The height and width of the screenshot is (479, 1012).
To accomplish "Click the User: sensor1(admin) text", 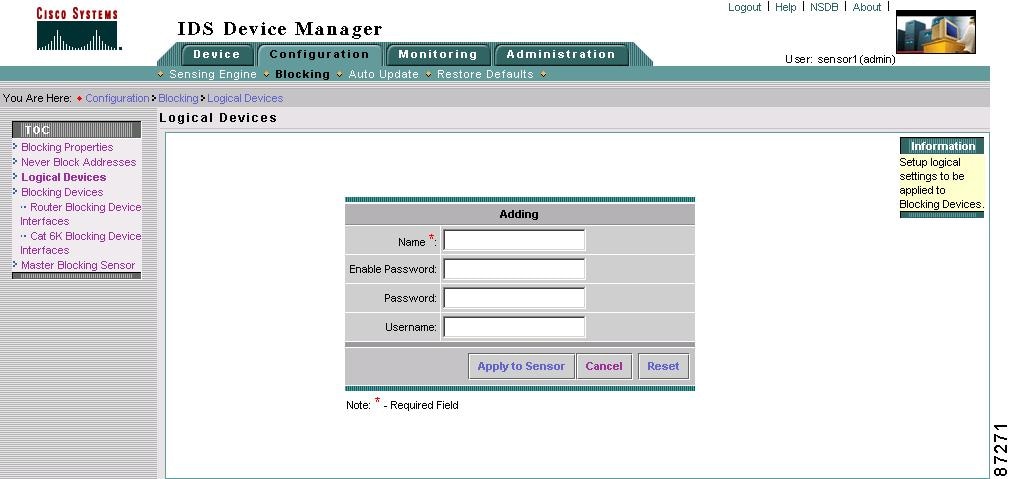I will tap(840, 59).
